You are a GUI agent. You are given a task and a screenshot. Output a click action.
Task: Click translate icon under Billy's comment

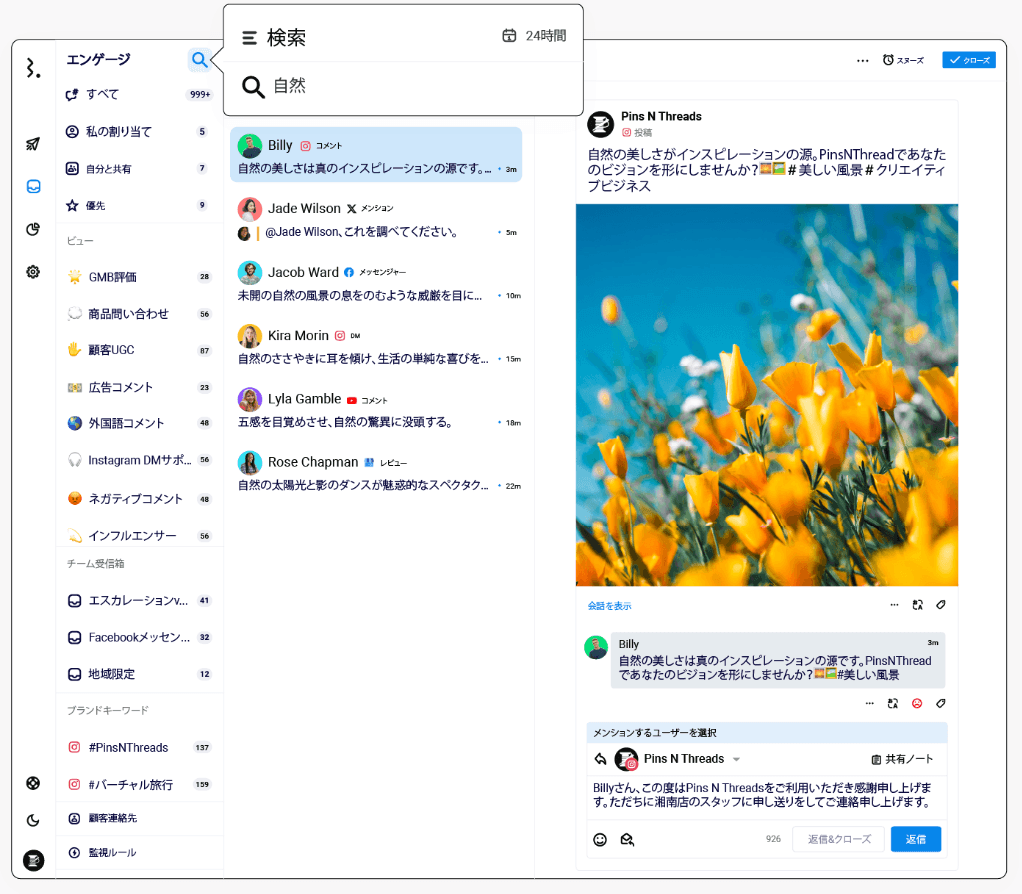pyautogui.click(x=893, y=704)
